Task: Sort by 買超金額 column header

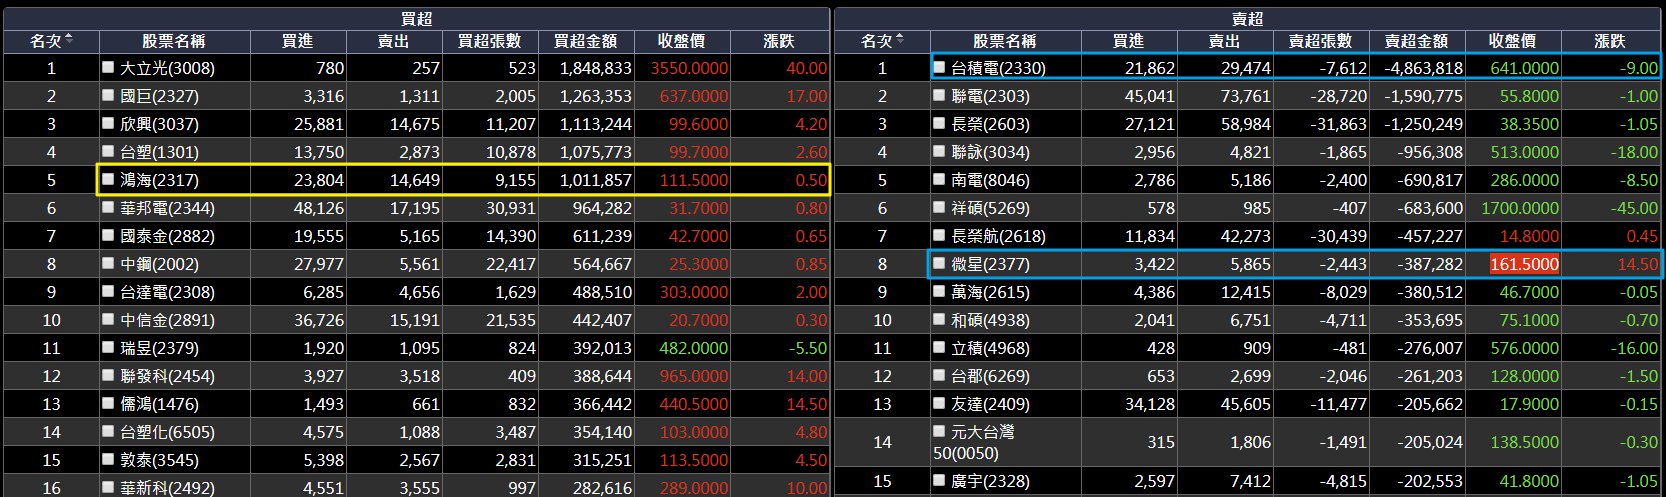Action: pyautogui.click(x=586, y=41)
